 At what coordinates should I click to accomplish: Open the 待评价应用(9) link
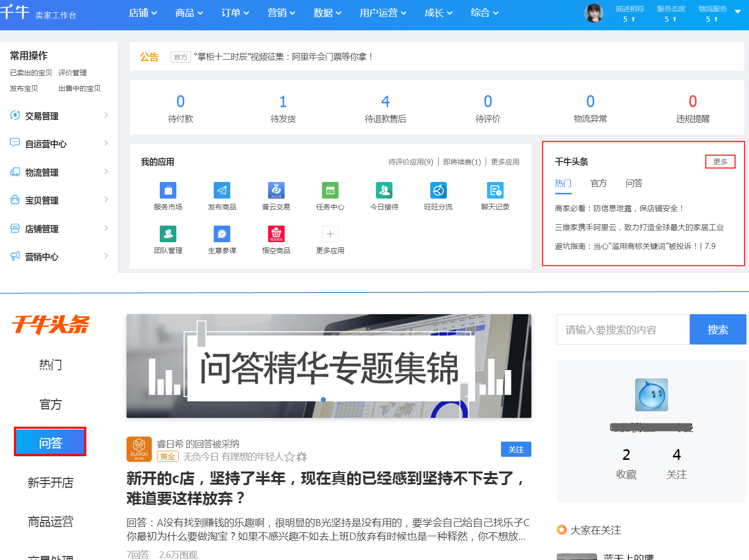tap(410, 162)
